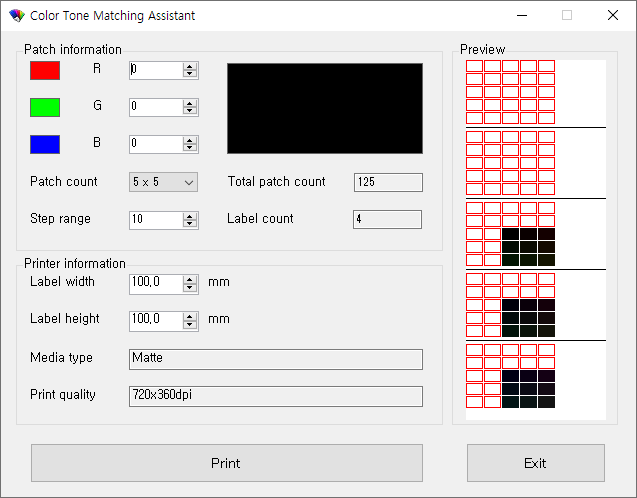The image size is (637, 498).
Task: Minimize the Color Tone Matching Assistant window
Action: click(x=522, y=15)
